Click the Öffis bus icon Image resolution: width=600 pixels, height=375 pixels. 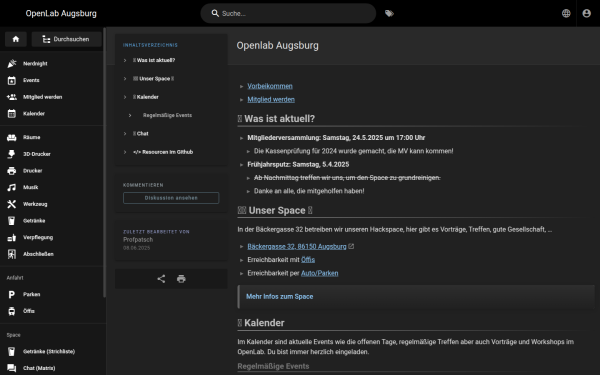click(12, 311)
